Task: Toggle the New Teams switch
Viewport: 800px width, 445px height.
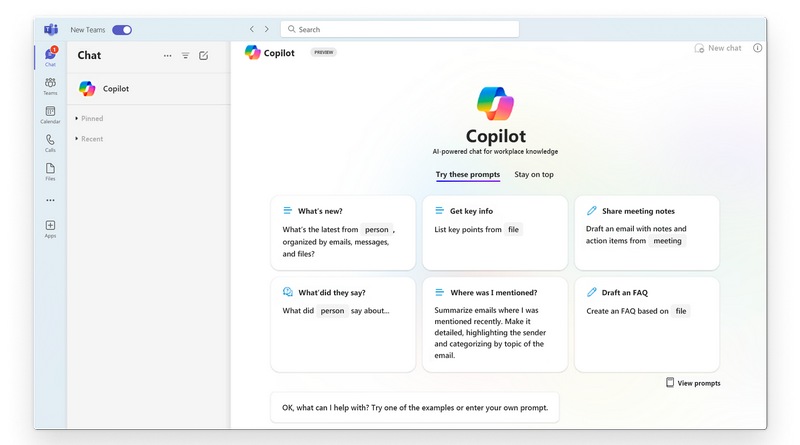Action: pos(122,30)
